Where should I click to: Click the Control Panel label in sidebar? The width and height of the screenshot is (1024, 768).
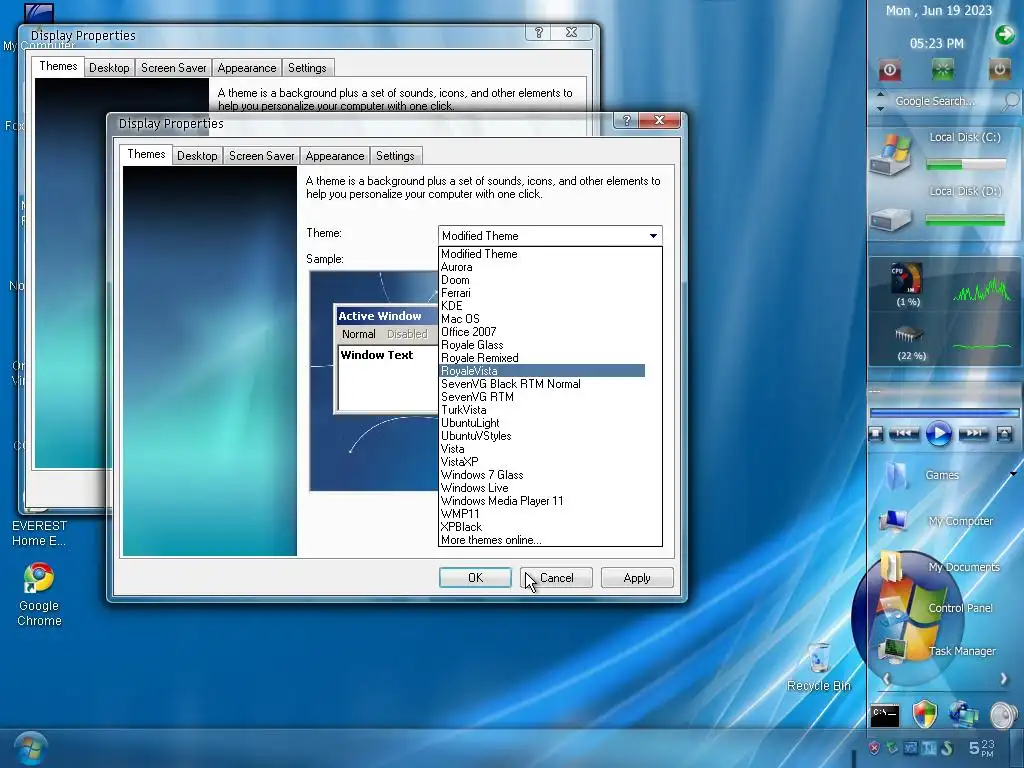coord(960,607)
